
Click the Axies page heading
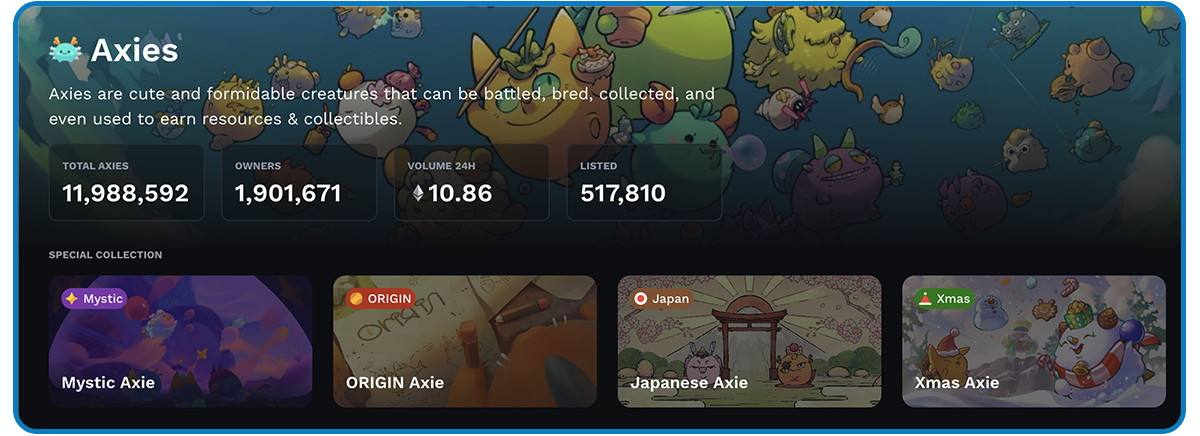tap(134, 50)
